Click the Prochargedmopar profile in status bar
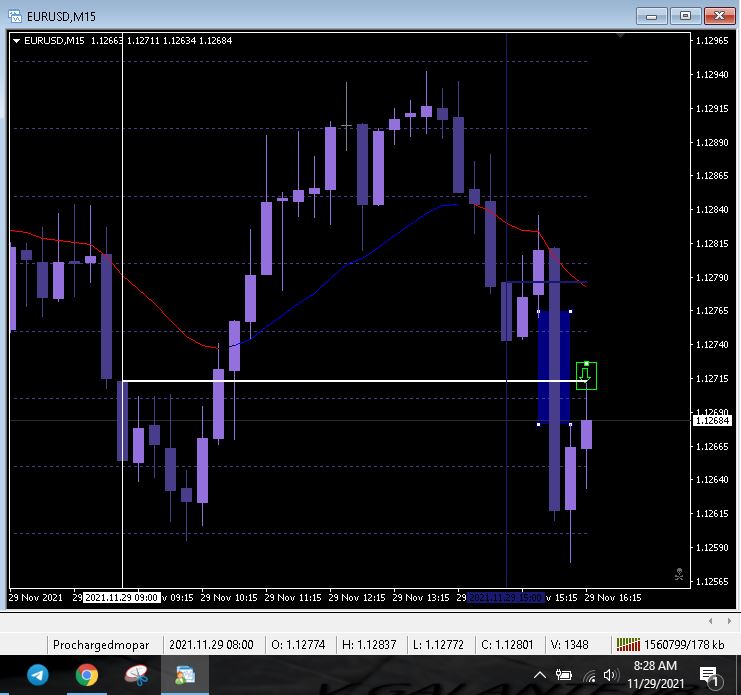The image size is (741, 695). pos(101,645)
